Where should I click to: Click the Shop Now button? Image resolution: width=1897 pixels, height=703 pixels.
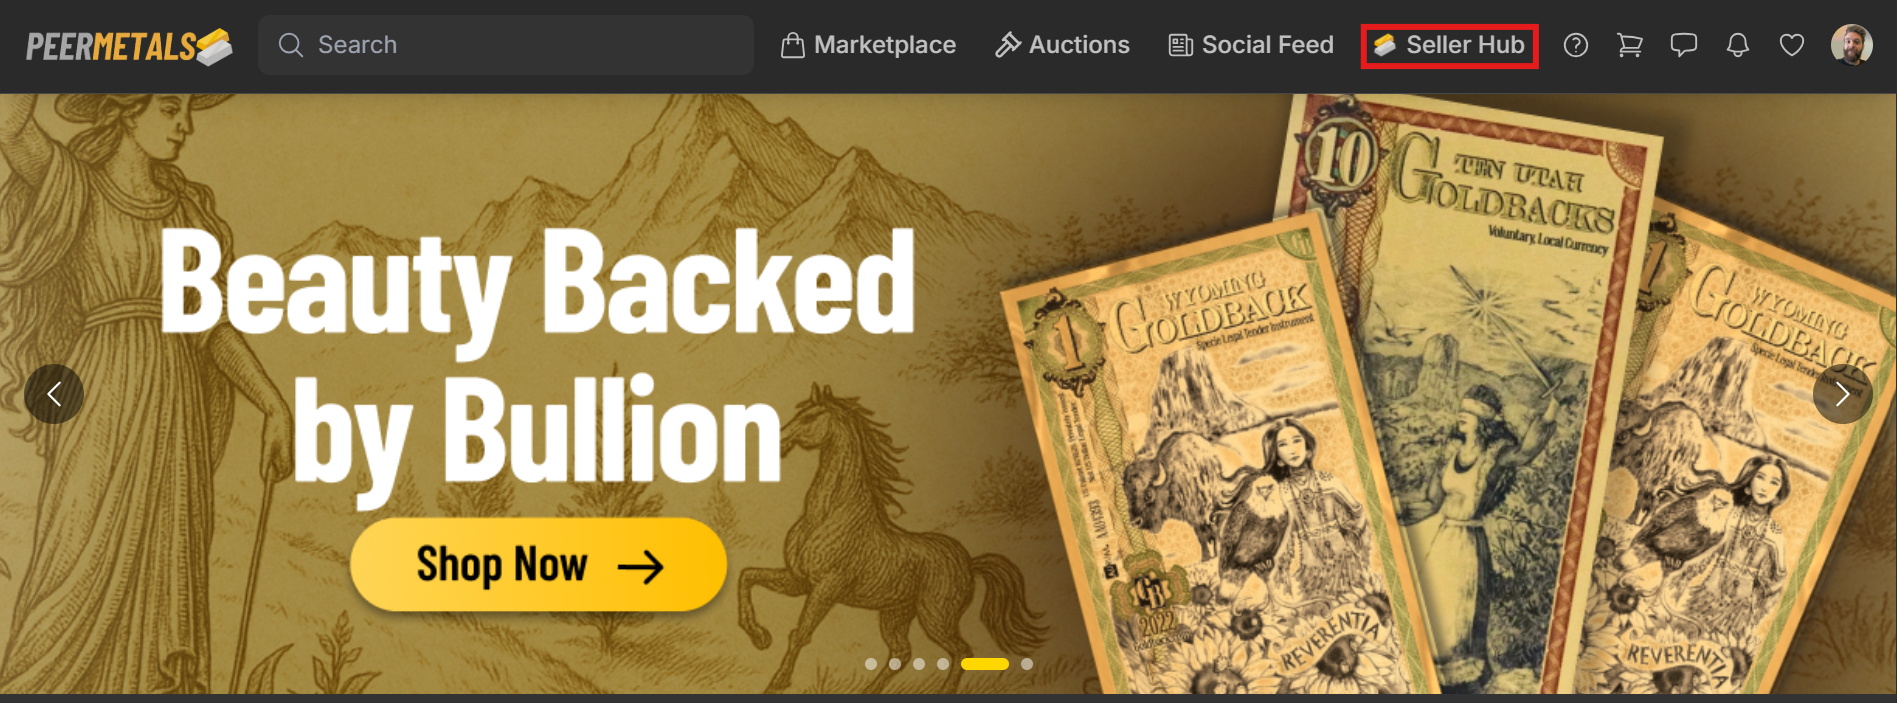tap(538, 565)
